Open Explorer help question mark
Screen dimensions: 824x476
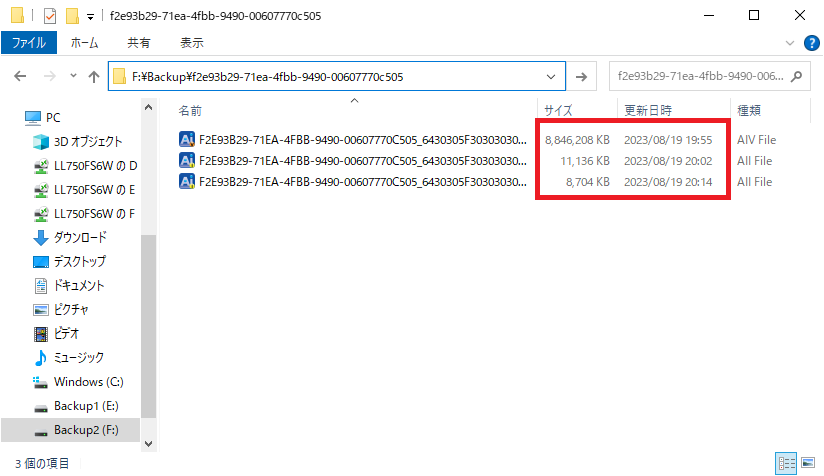(x=811, y=43)
